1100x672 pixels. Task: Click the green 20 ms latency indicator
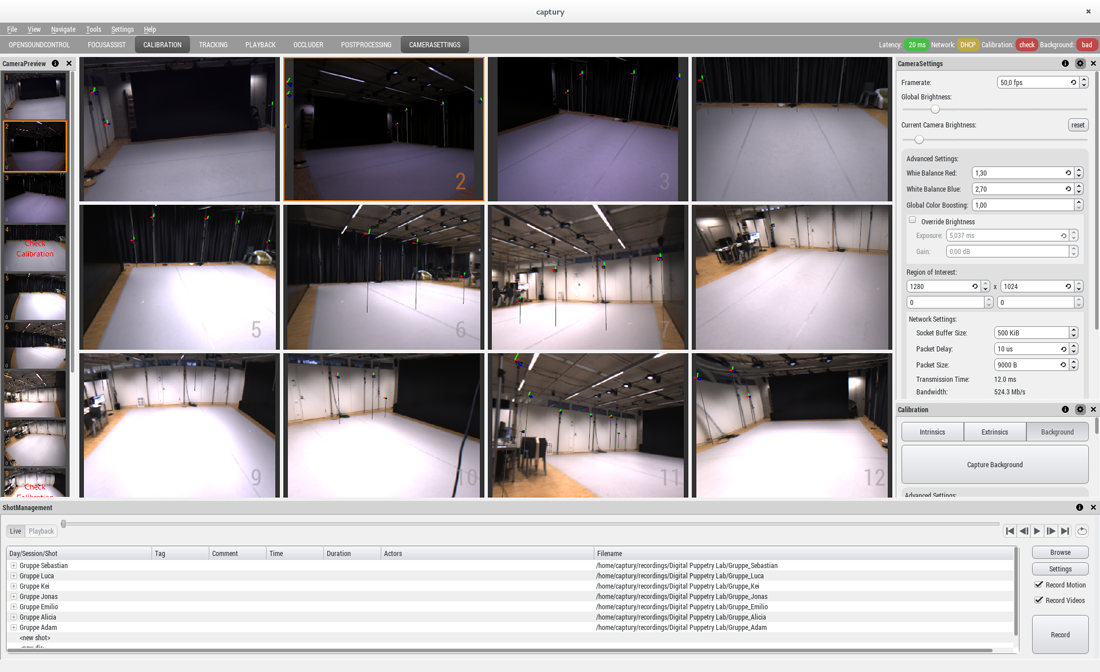point(916,44)
